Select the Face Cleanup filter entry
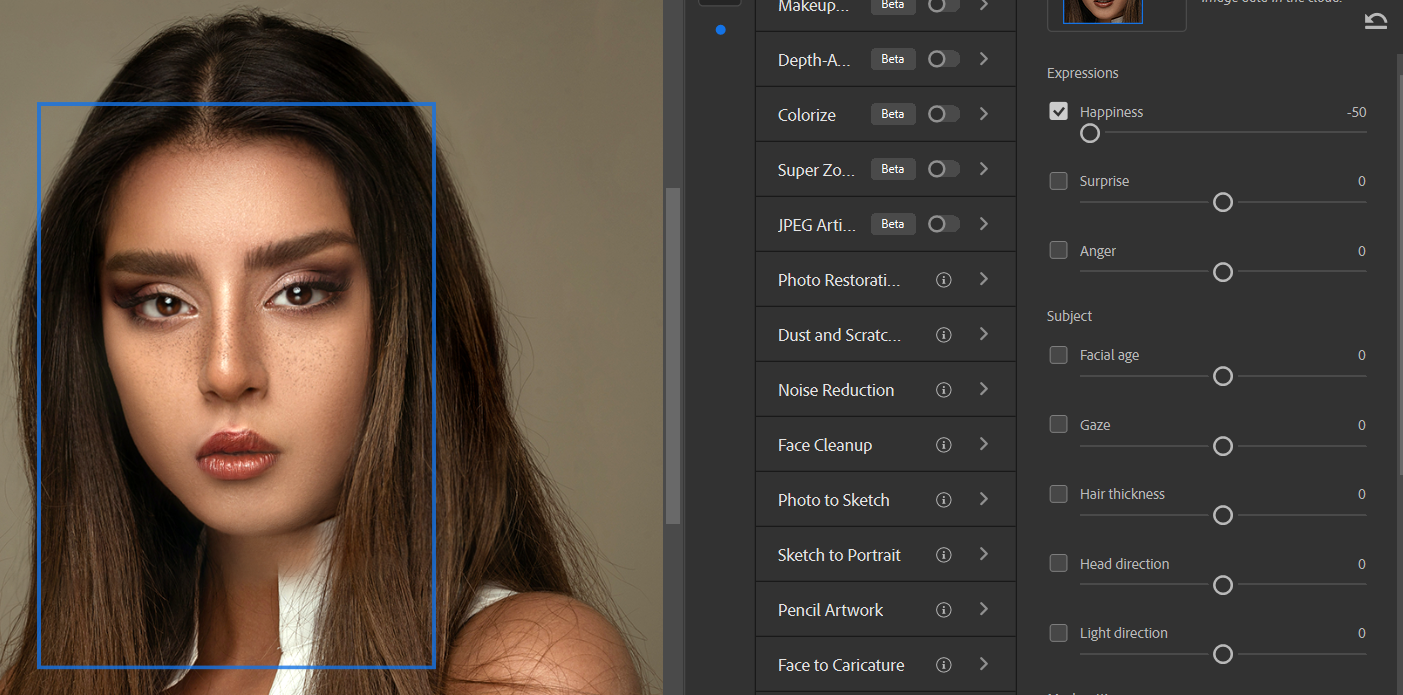This screenshot has width=1403, height=695. pos(824,445)
